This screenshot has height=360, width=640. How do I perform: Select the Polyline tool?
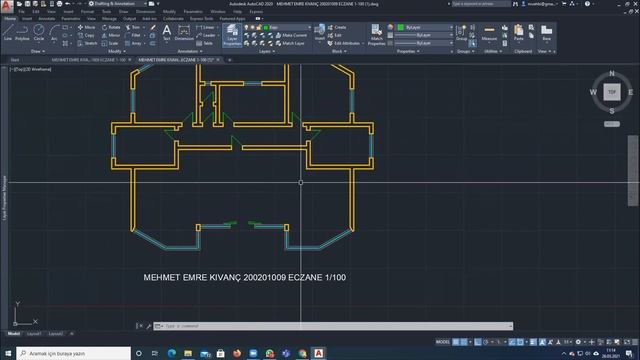[22, 33]
